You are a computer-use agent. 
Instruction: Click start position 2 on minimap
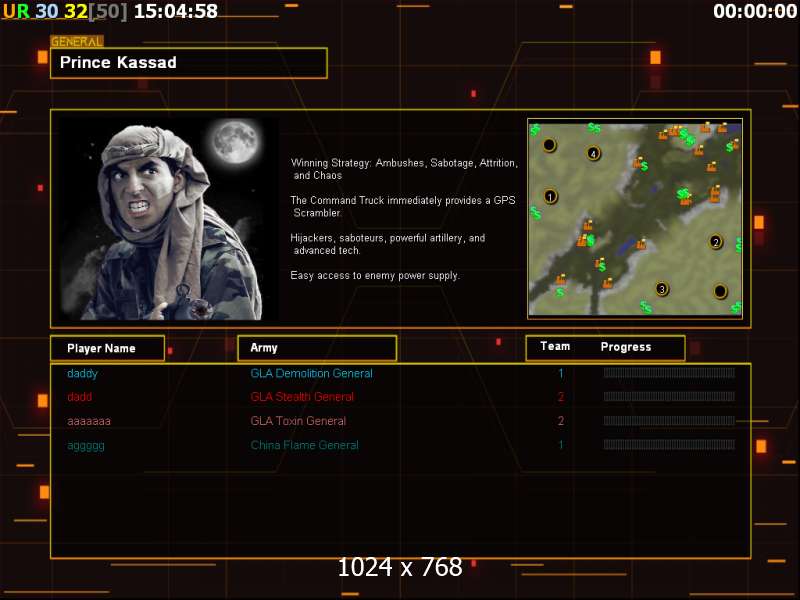pos(716,242)
